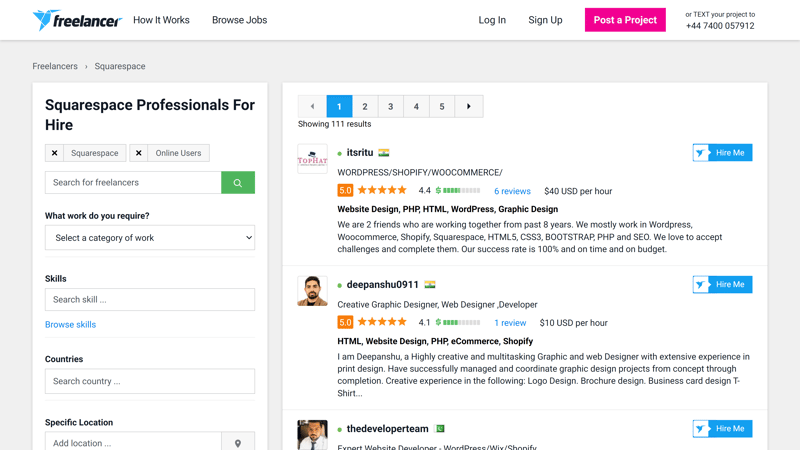Click Sign Up

pyautogui.click(x=545, y=20)
